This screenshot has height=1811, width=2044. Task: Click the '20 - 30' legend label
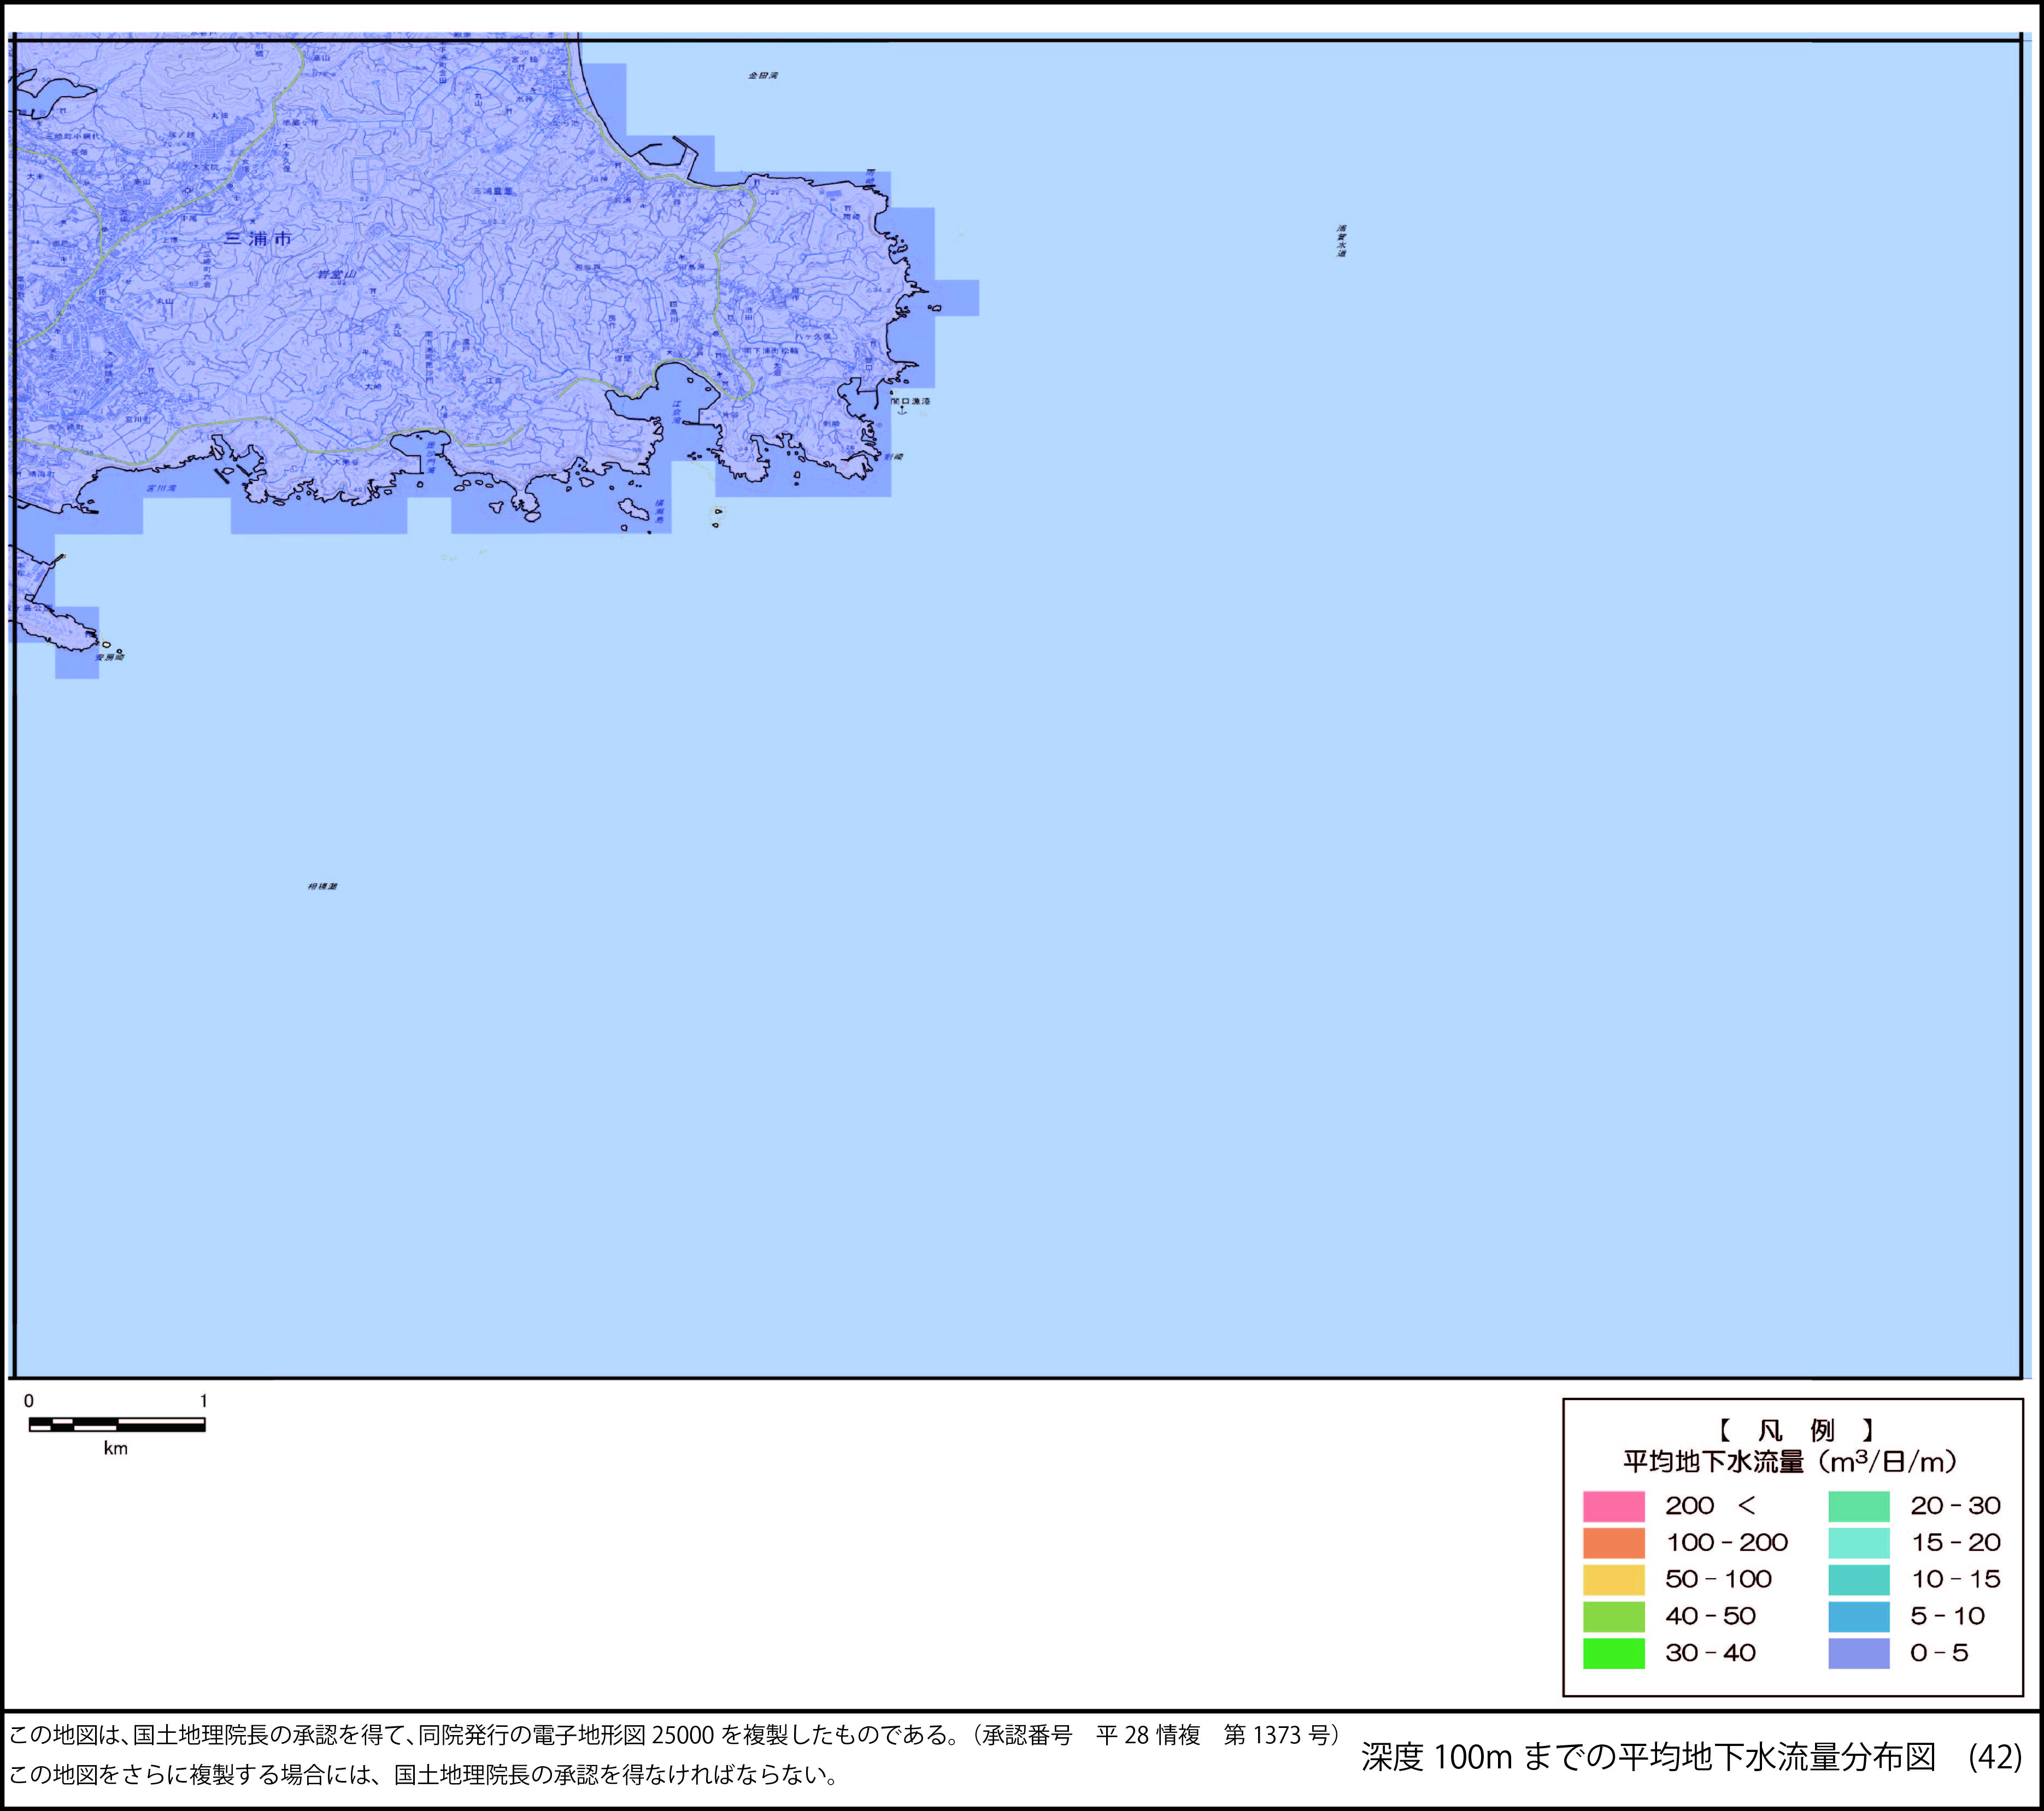(1956, 1506)
